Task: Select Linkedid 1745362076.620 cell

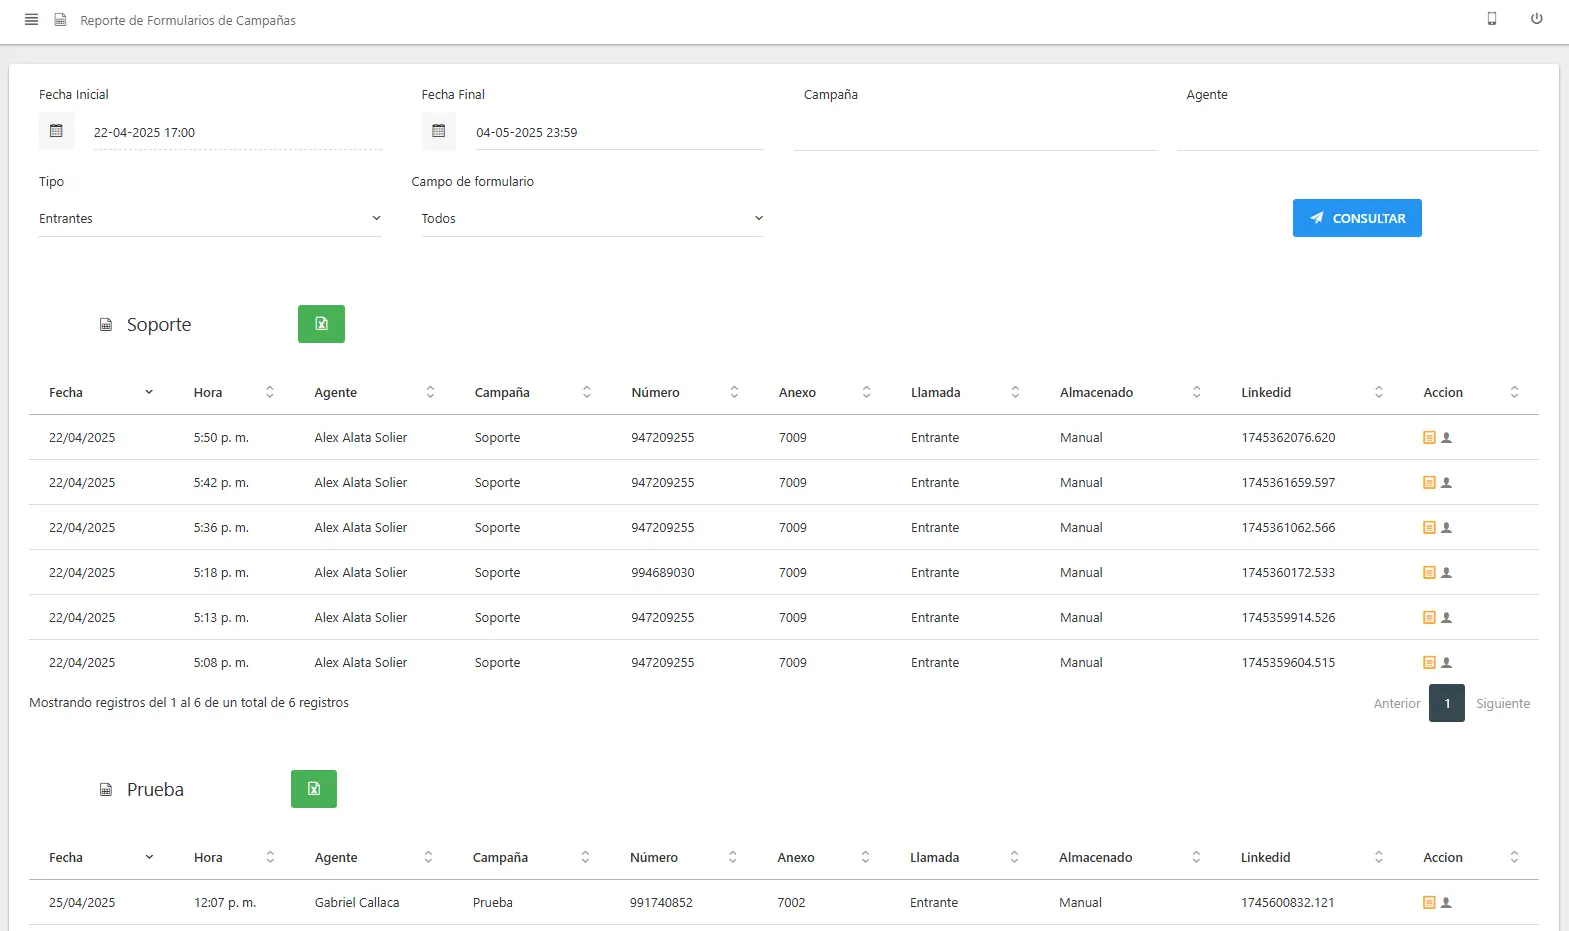Action: click(1288, 437)
